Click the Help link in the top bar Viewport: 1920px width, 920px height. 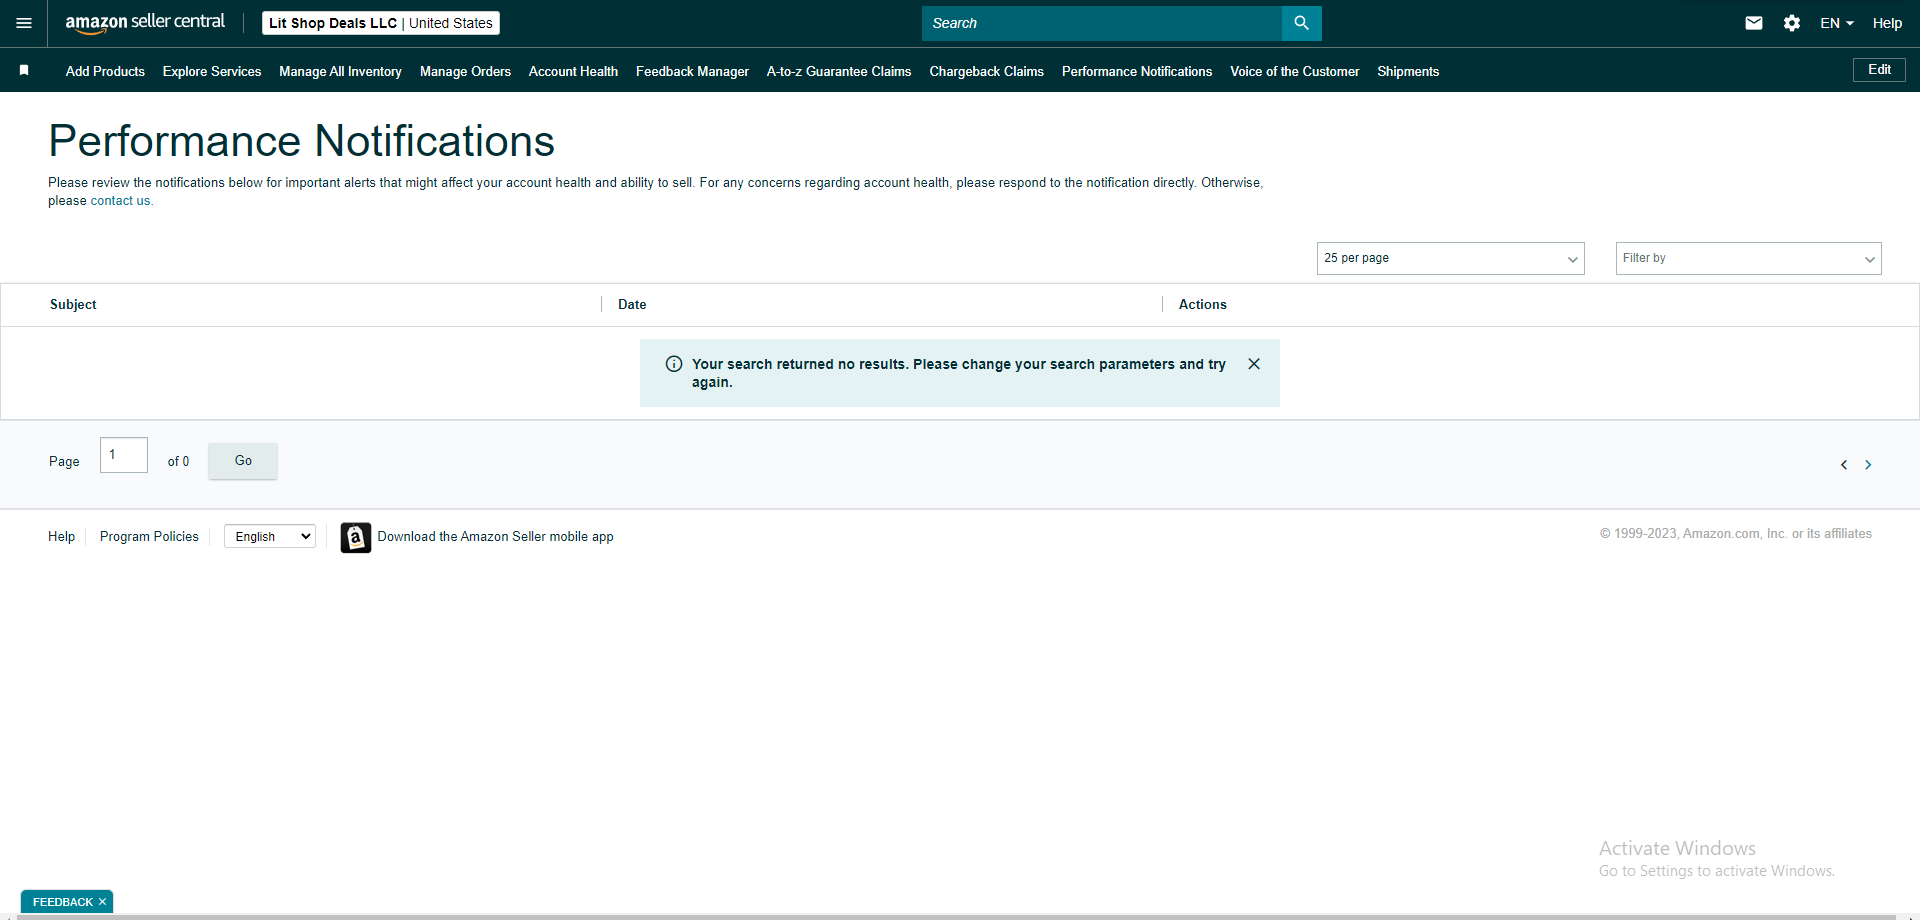[1887, 23]
